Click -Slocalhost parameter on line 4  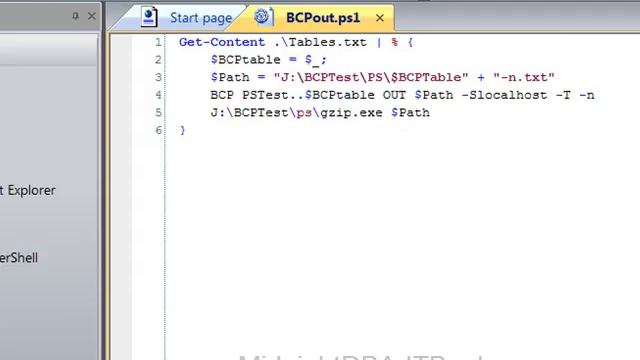(x=504, y=95)
